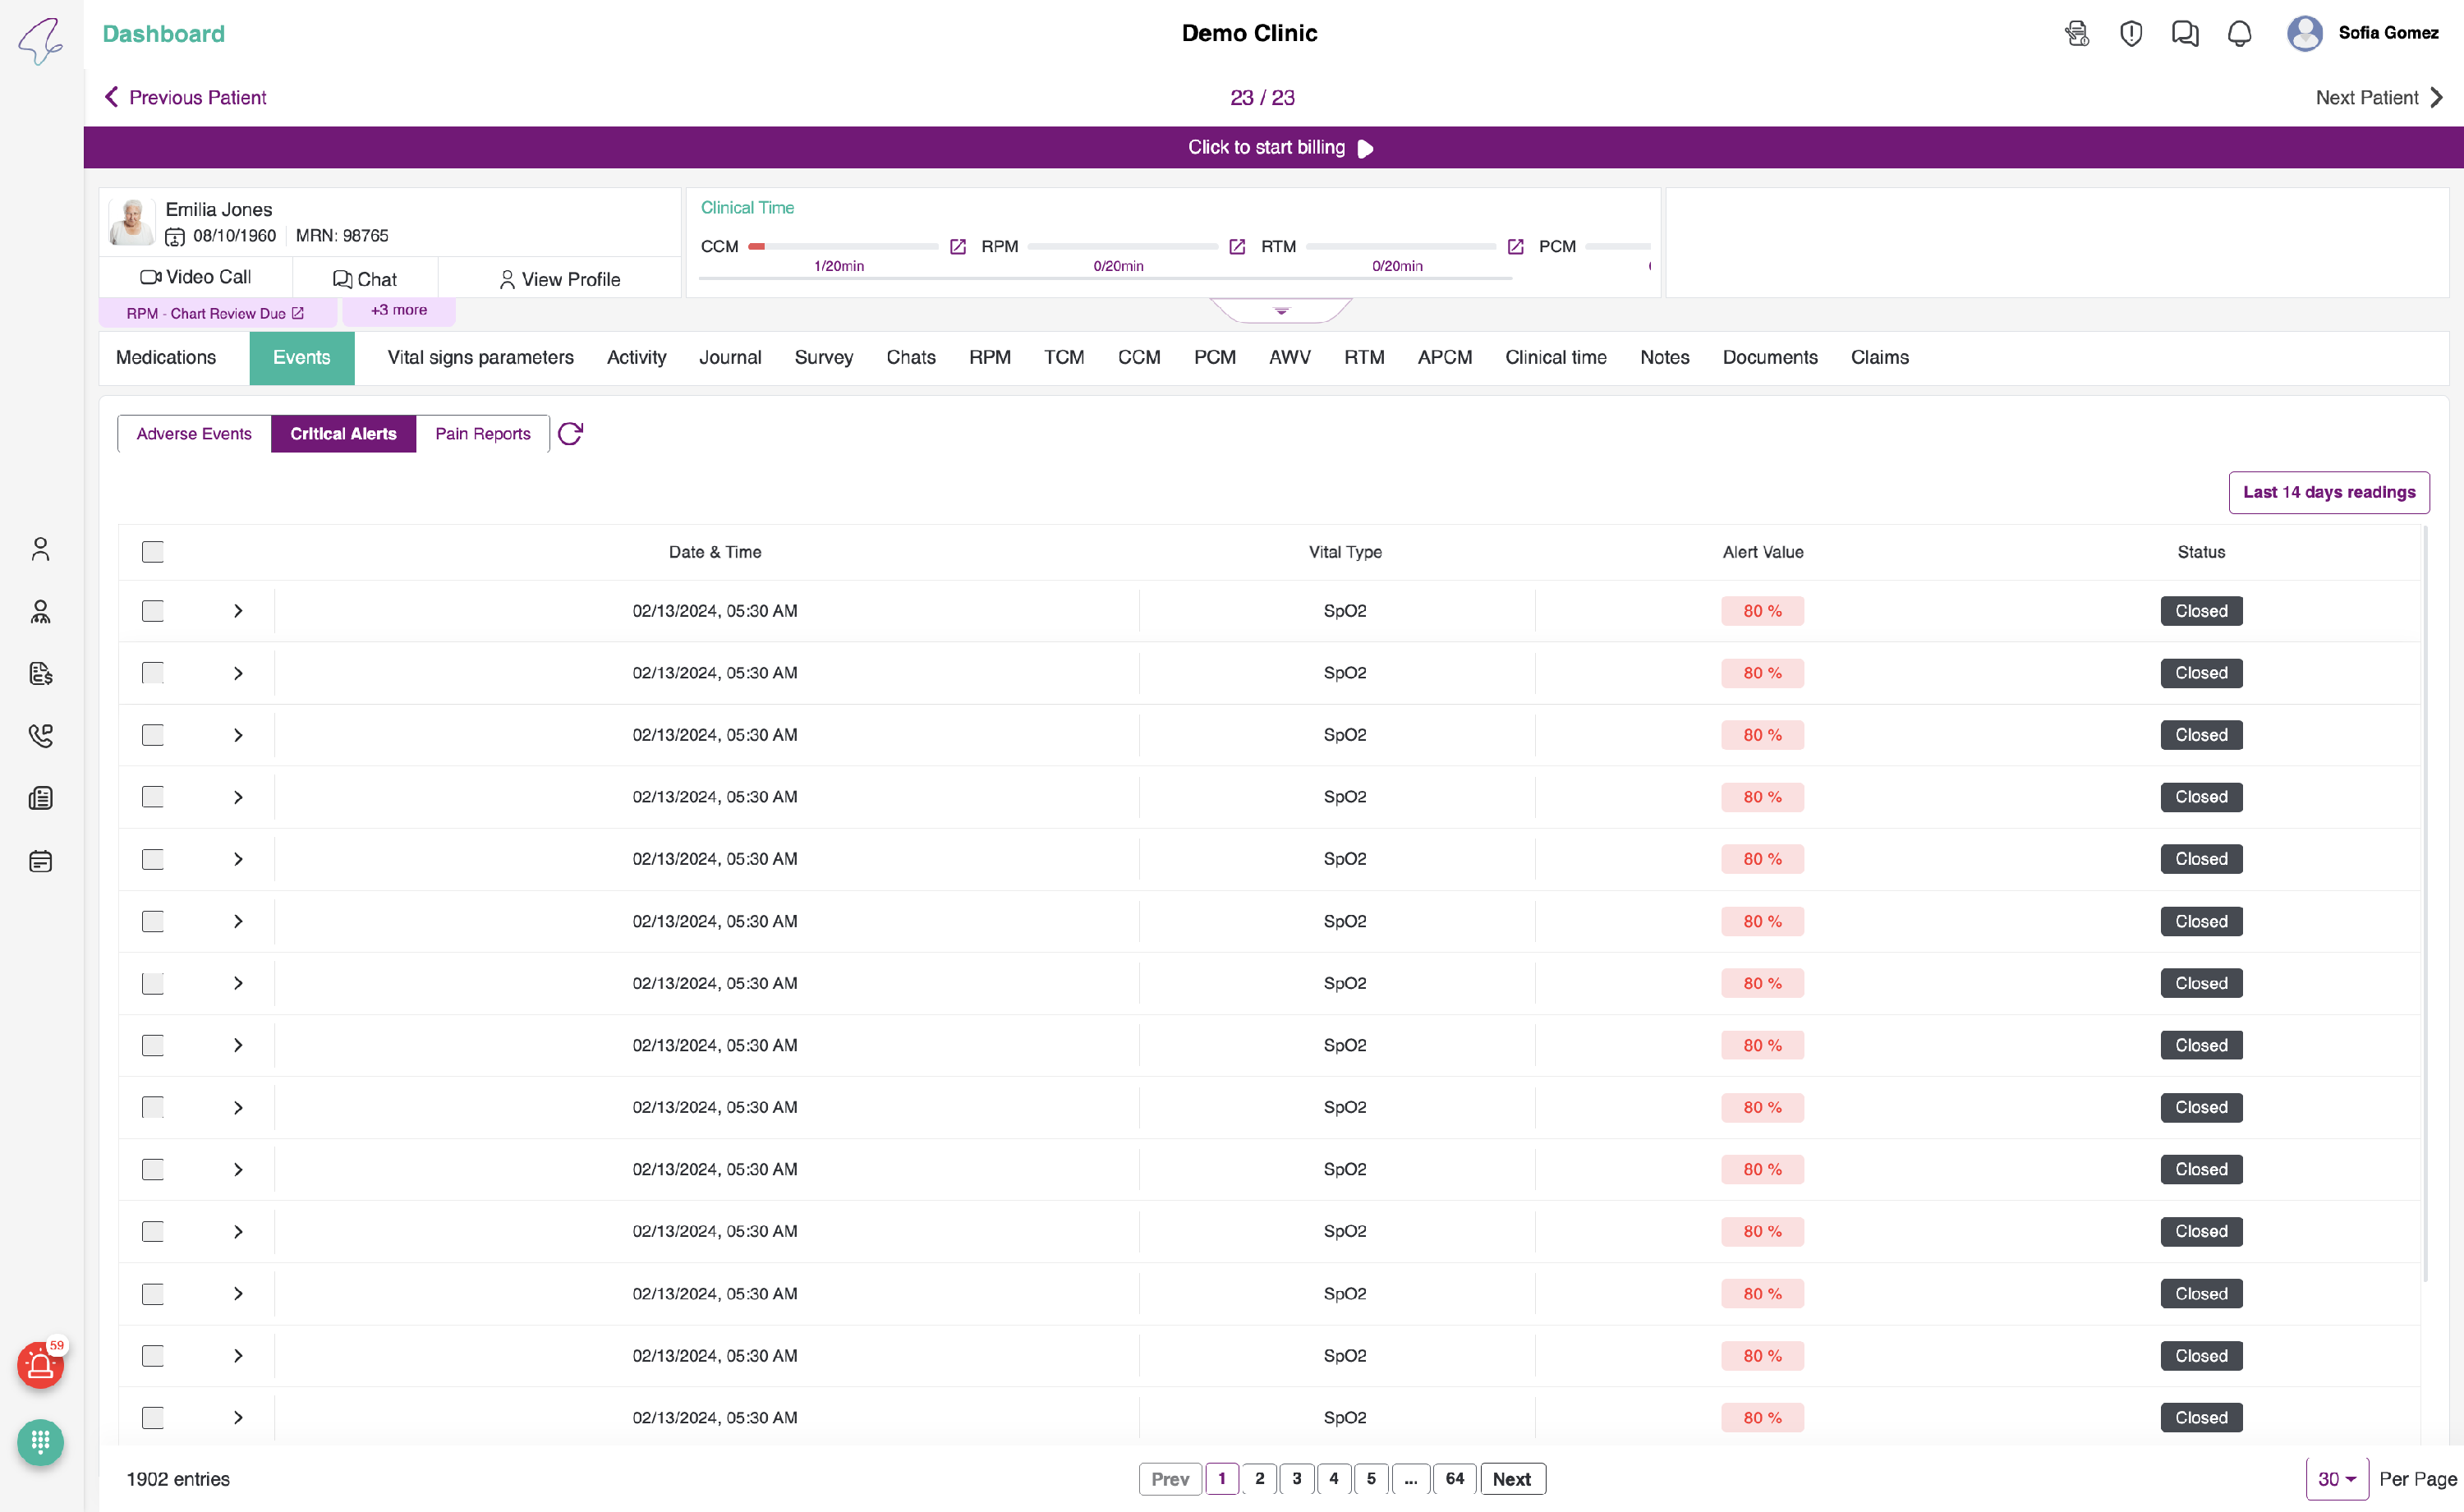This screenshot has height=1512, width=2464.
Task: Click the refresh icon beside Pain Reports
Action: click(x=570, y=433)
